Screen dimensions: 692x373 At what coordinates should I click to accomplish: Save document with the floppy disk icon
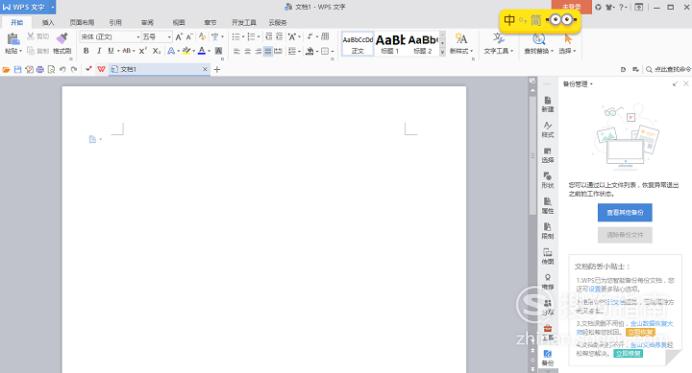pos(18,69)
